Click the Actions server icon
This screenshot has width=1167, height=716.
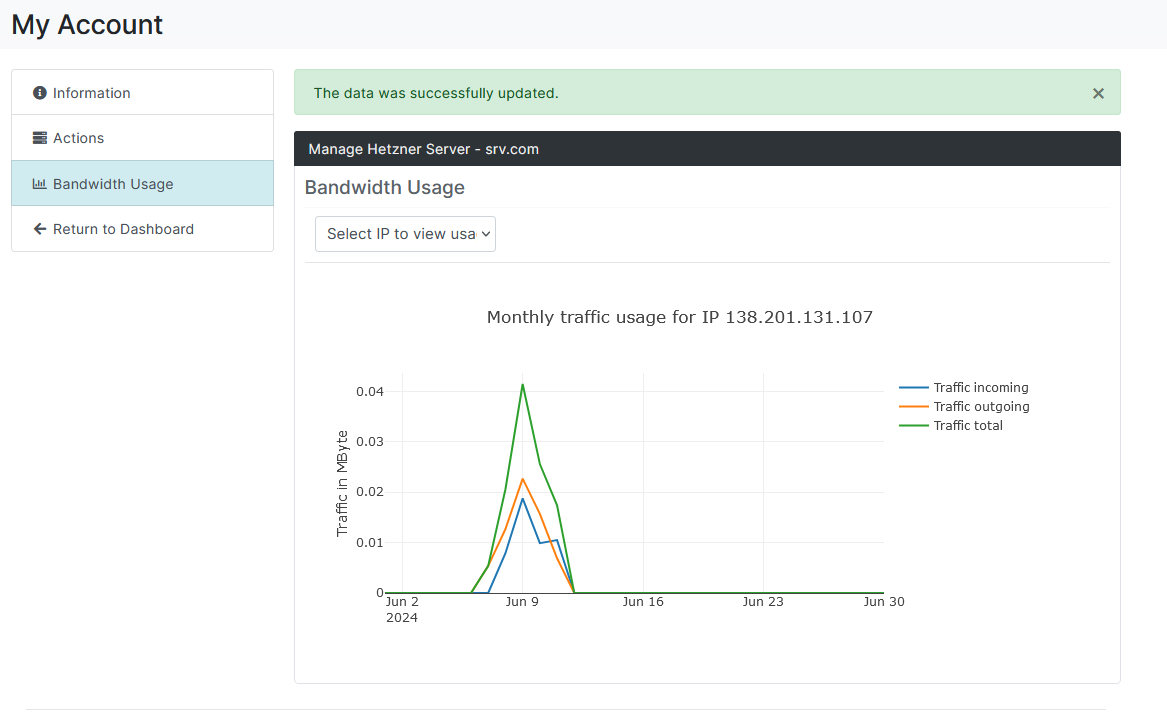pyautogui.click(x=39, y=138)
